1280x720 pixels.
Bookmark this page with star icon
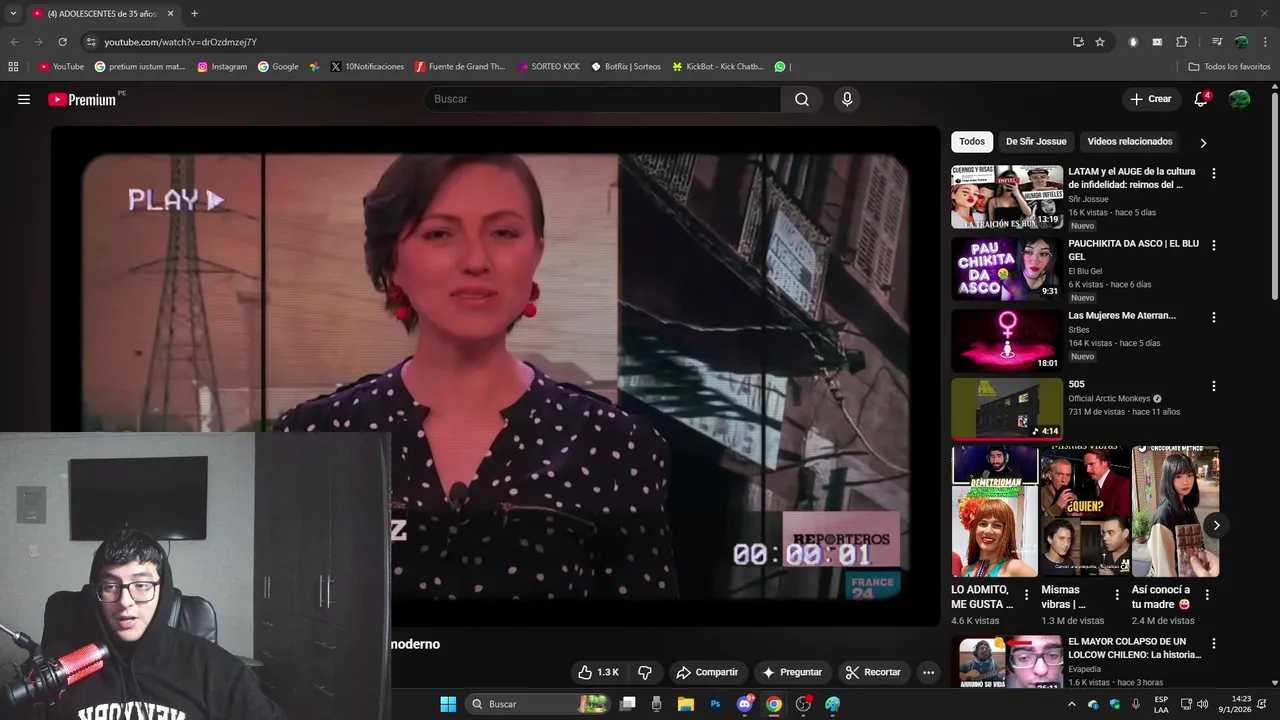pyautogui.click(x=1100, y=42)
